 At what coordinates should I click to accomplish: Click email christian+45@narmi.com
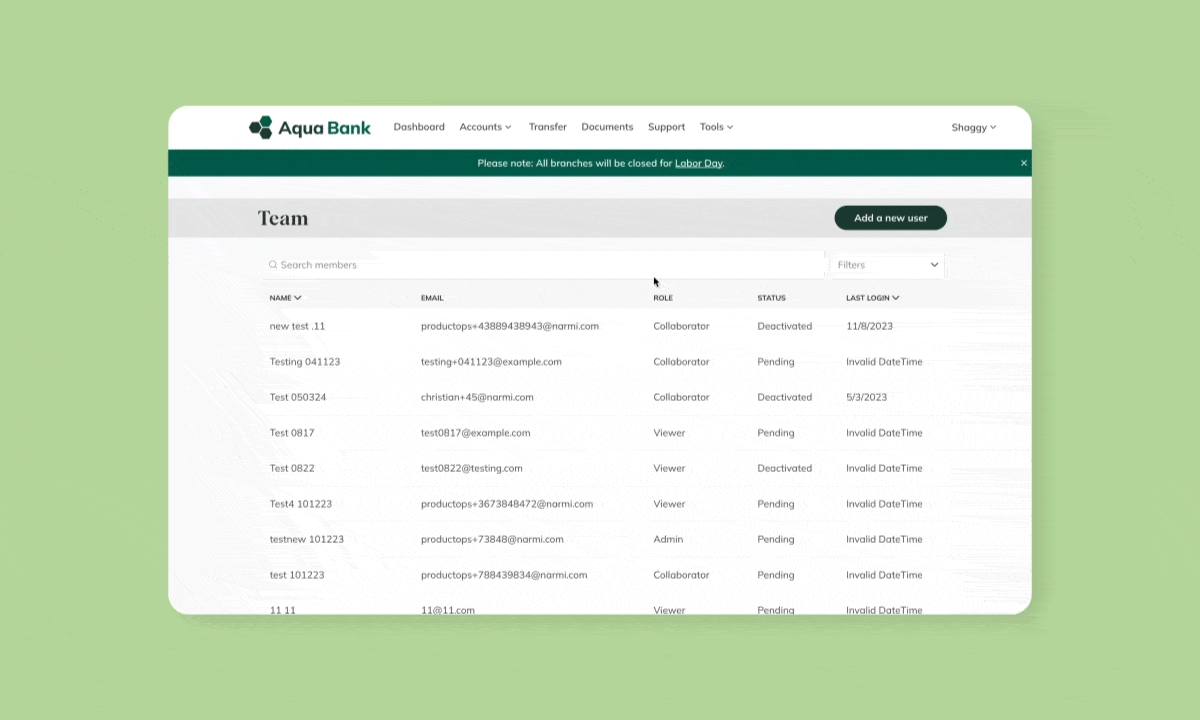coord(477,397)
